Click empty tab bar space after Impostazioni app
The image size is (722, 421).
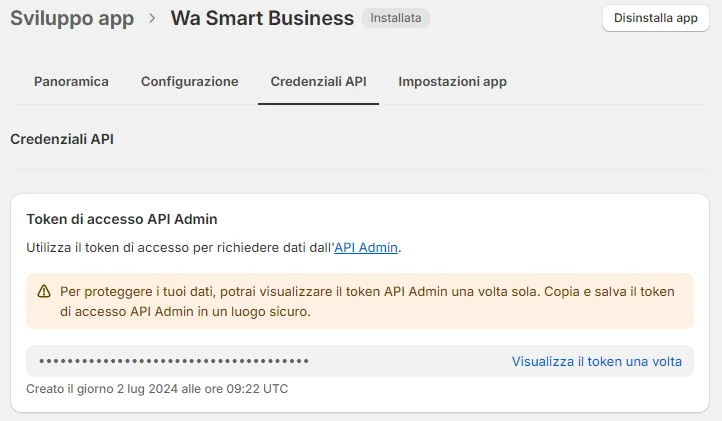pos(610,82)
